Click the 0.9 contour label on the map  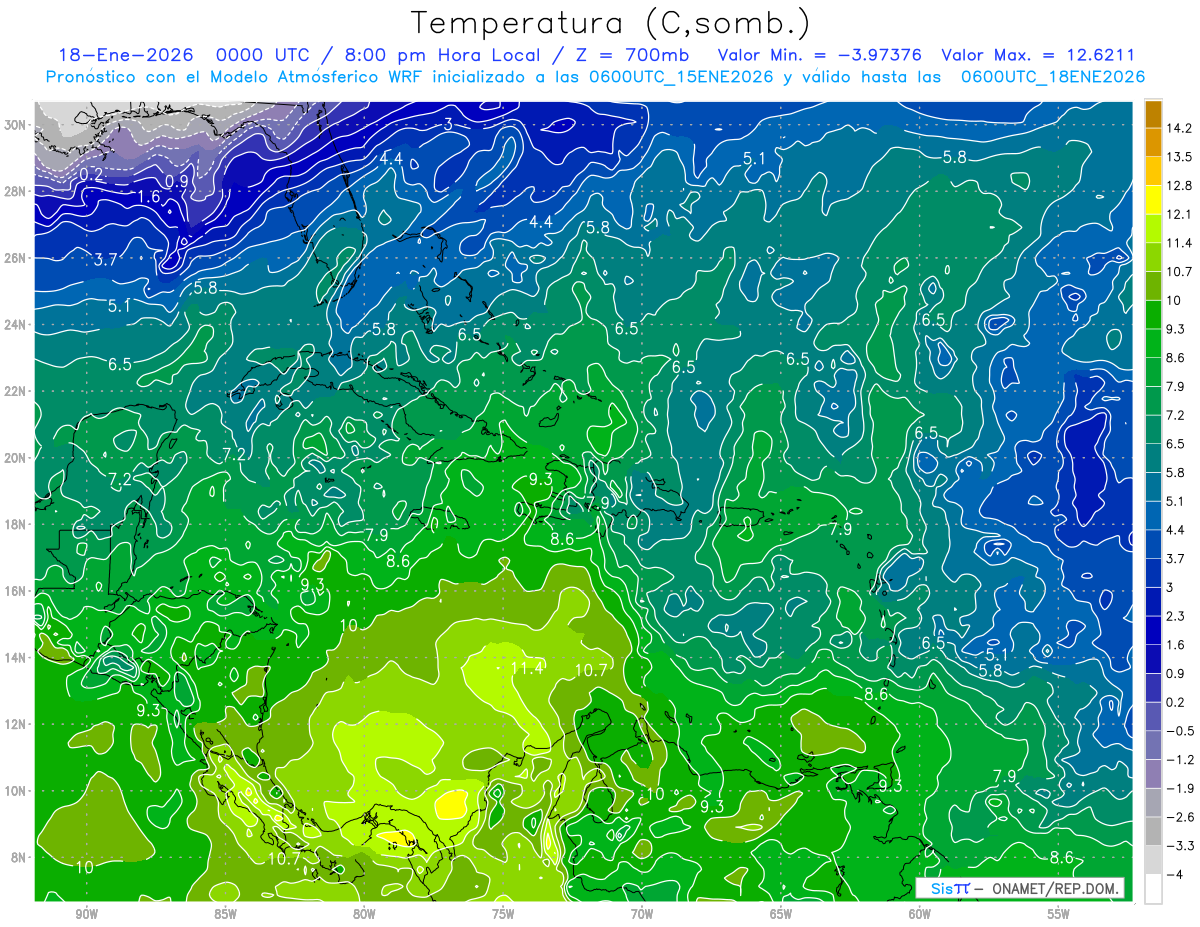(x=176, y=181)
